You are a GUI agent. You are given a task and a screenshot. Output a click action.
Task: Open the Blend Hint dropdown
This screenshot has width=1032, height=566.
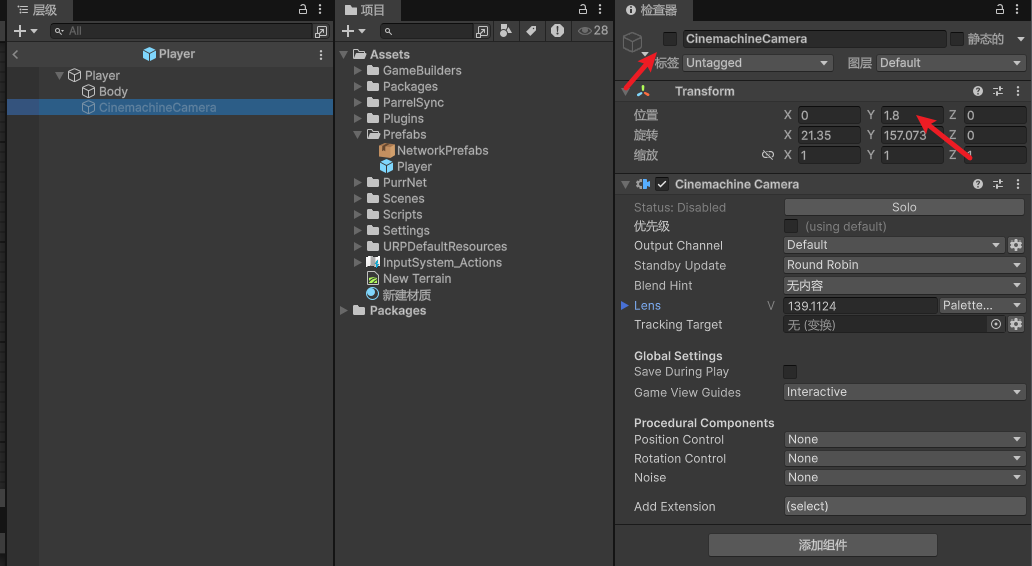point(905,286)
